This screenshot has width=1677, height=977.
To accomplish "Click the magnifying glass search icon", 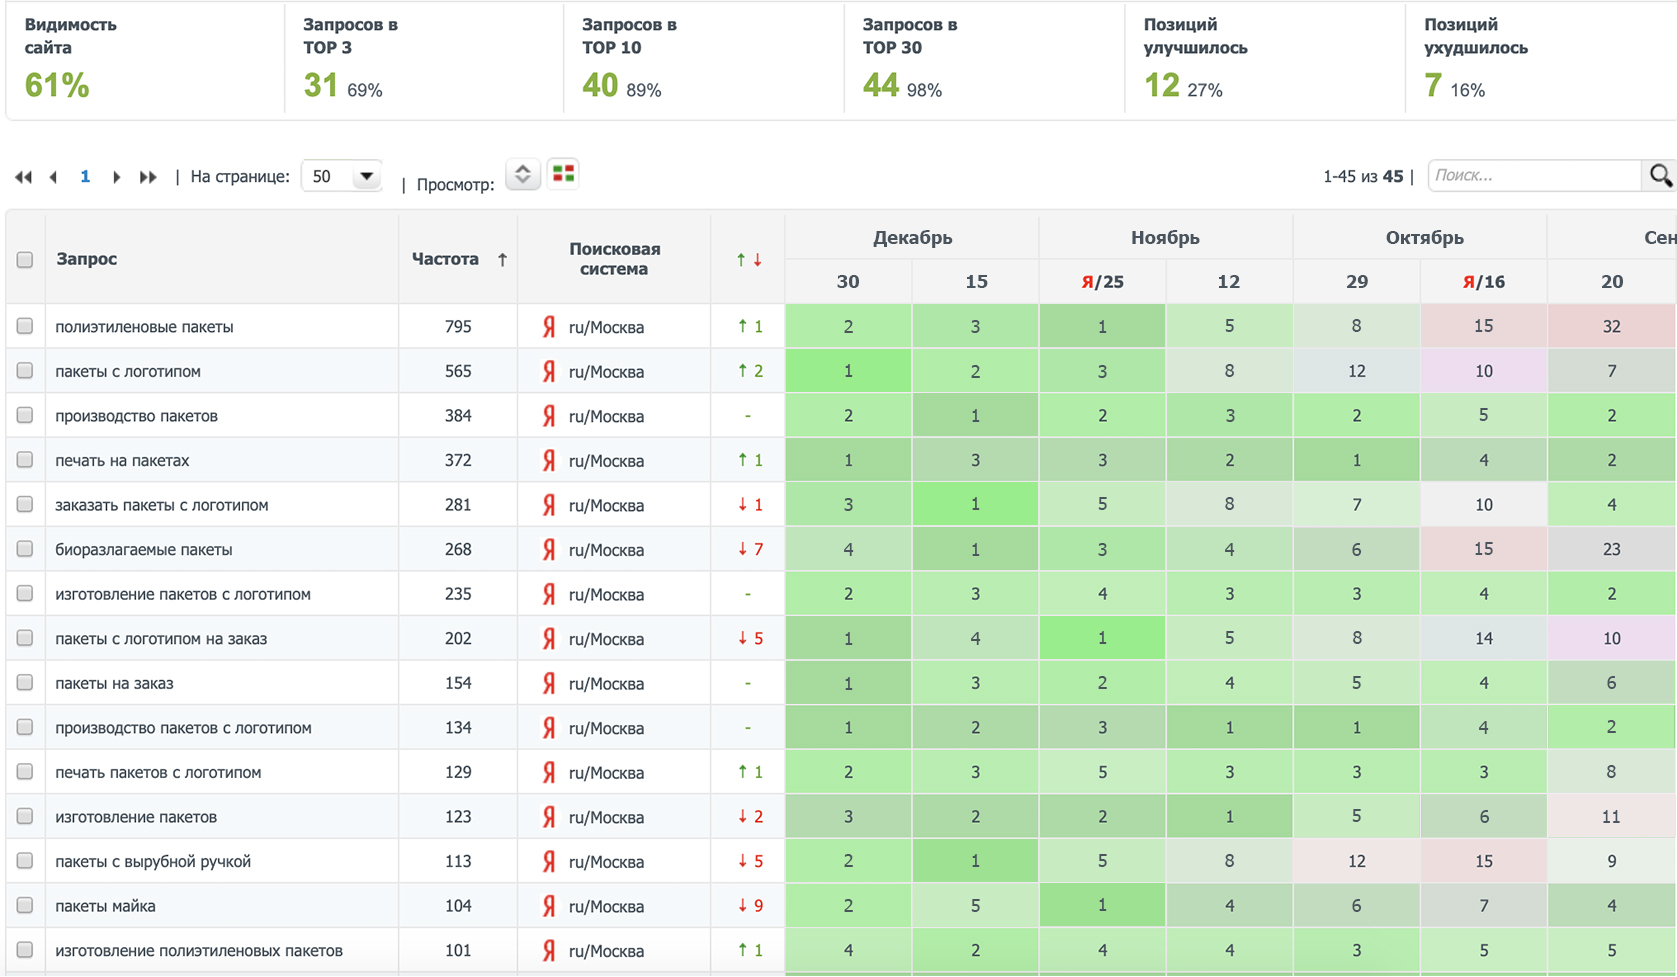I will (1660, 175).
